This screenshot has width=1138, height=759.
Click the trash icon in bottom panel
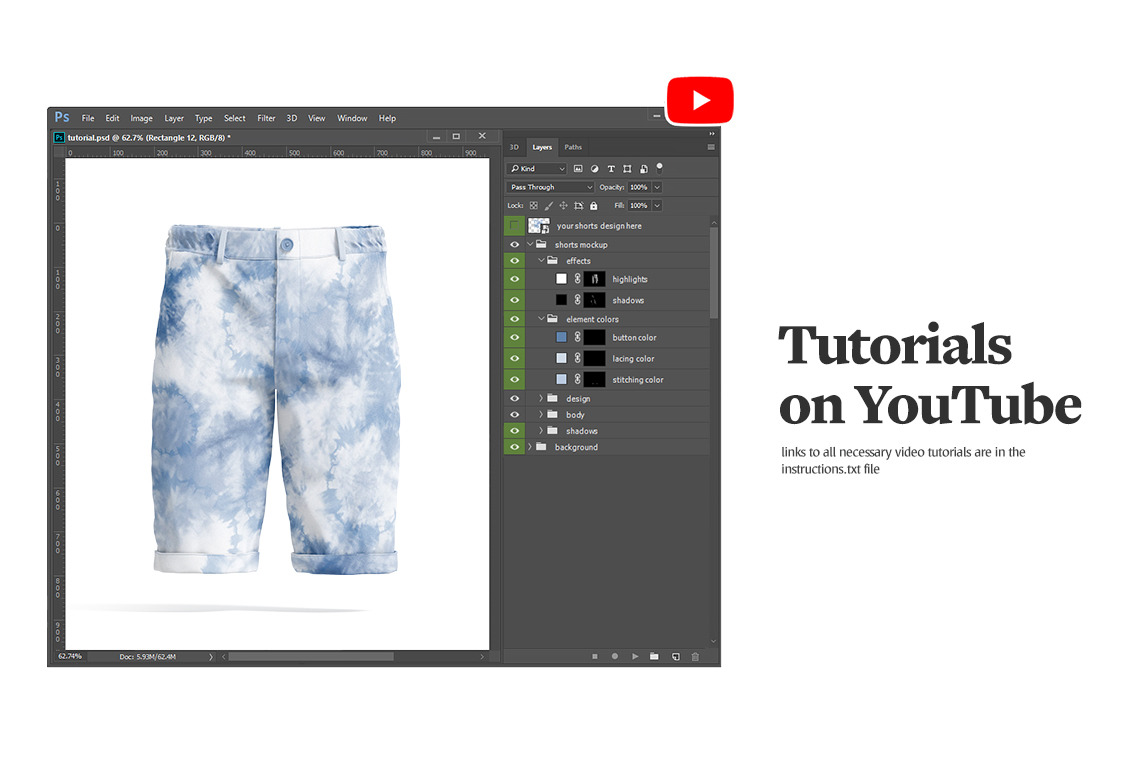[x=695, y=657]
